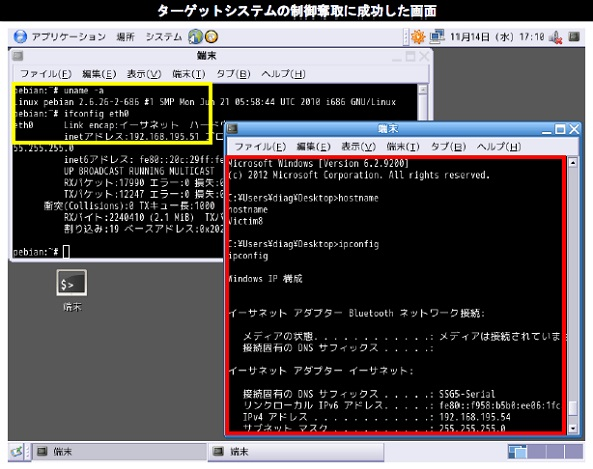The width and height of the screenshot is (593, 469).
Task: Open タブ(B) menu in front terminal
Action: pos(449,146)
